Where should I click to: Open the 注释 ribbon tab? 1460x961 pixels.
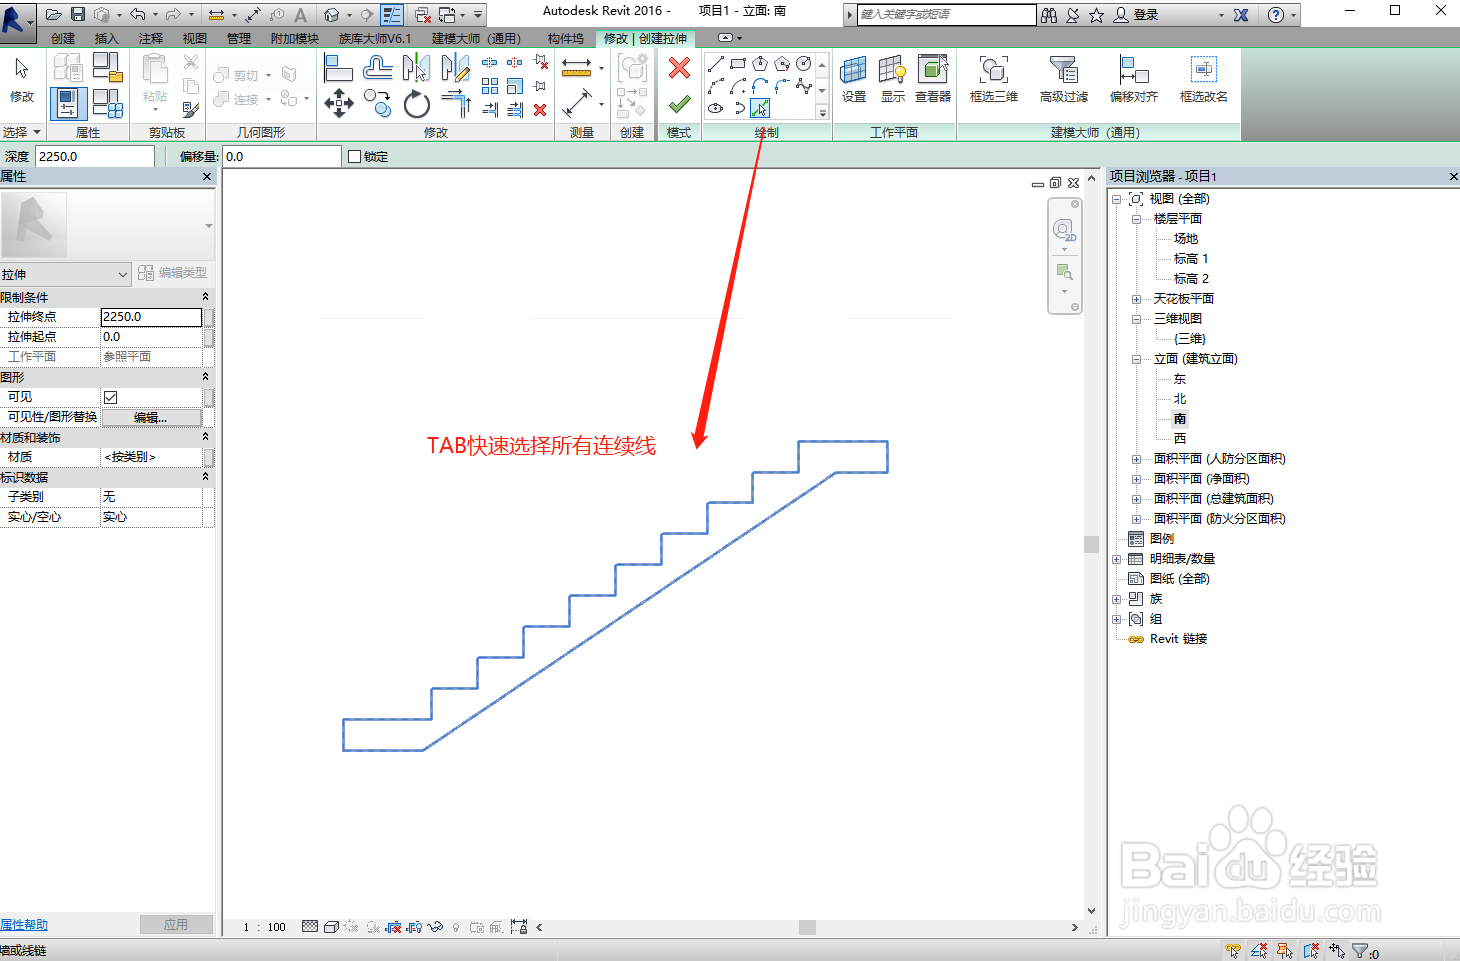151,38
